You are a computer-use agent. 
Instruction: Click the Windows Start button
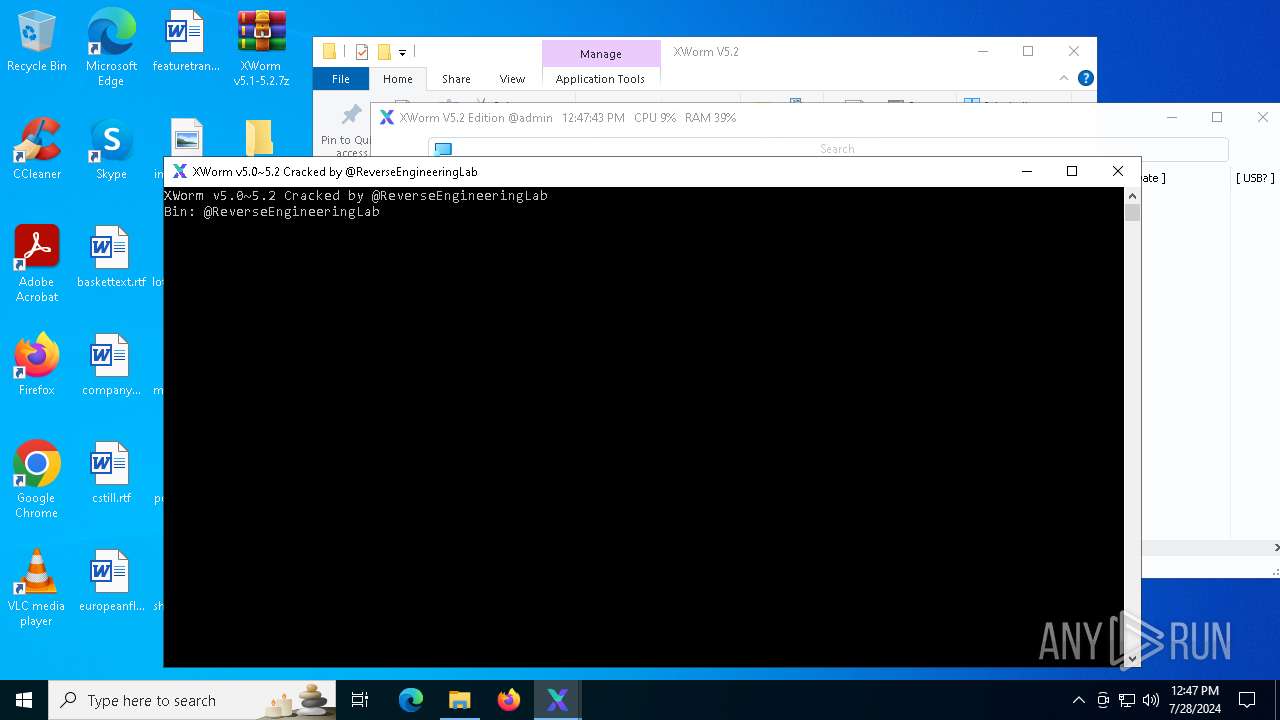[x=24, y=700]
